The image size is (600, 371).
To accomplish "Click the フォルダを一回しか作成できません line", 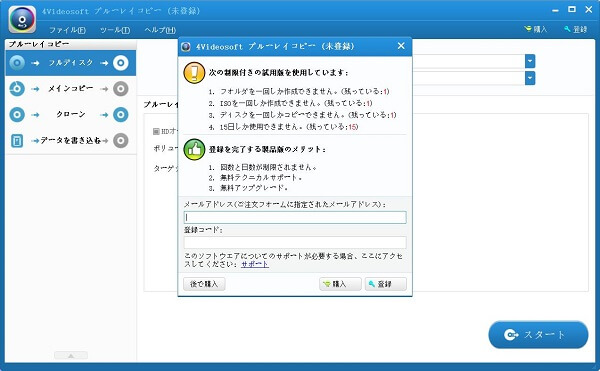I will (x=299, y=91).
